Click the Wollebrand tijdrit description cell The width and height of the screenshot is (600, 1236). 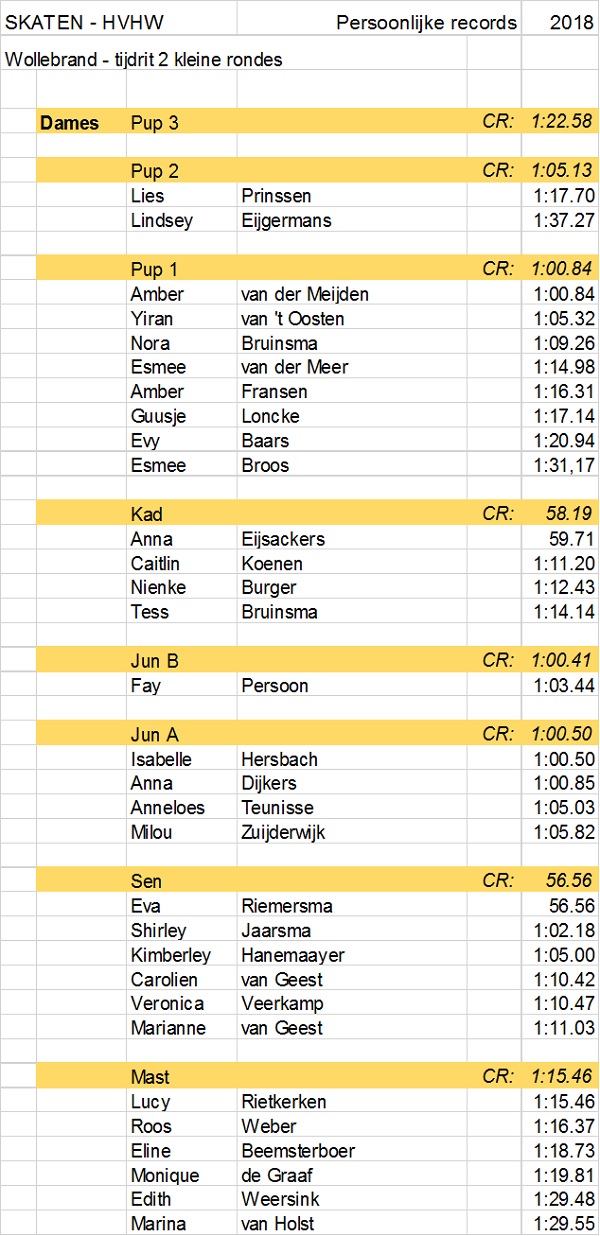coord(144,60)
